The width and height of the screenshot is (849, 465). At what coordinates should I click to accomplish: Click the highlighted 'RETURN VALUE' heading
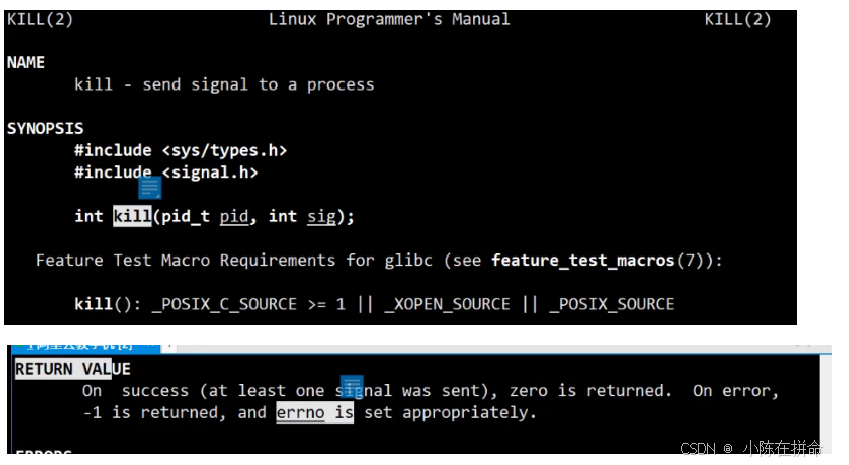(73, 369)
